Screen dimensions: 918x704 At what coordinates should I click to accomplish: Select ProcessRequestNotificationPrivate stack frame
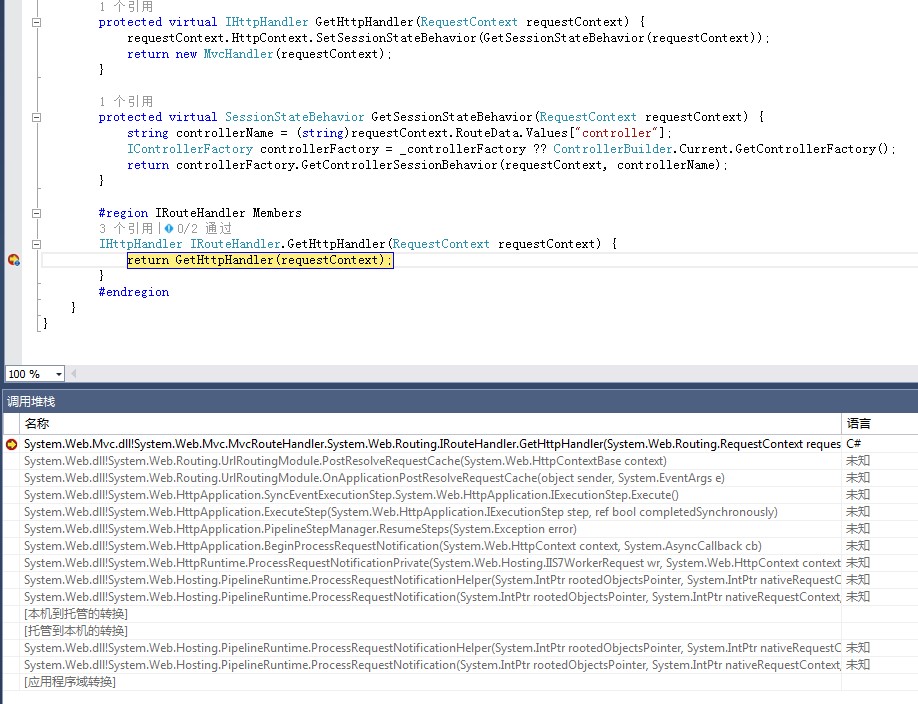click(x=432, y=563)
